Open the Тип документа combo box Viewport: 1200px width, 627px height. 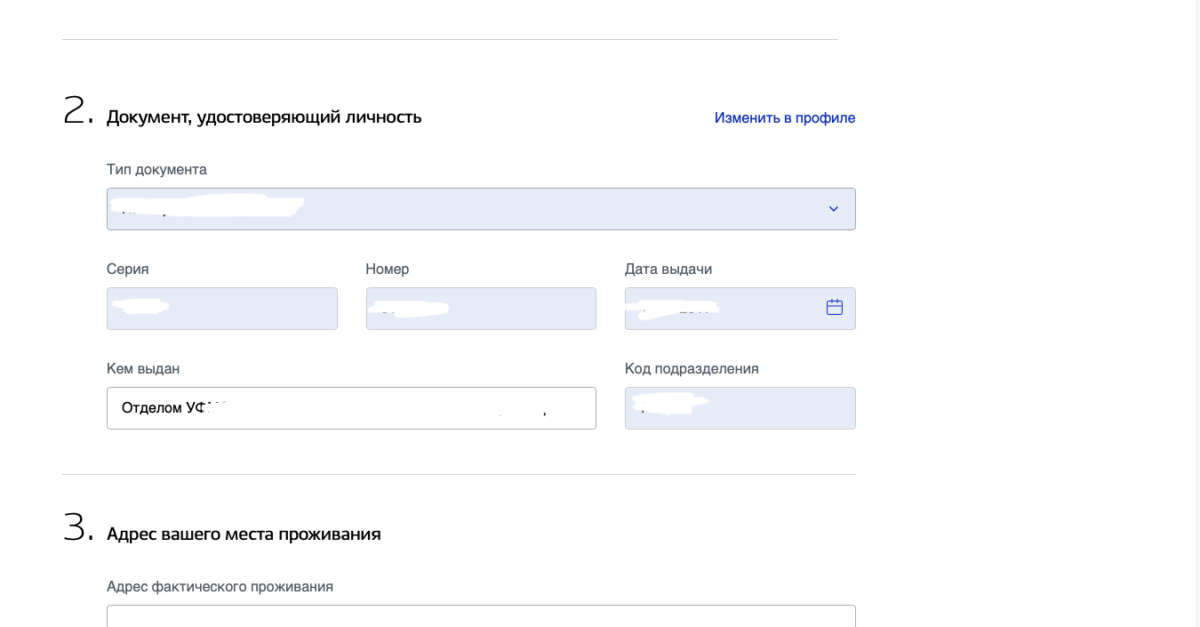click(480, 209)
